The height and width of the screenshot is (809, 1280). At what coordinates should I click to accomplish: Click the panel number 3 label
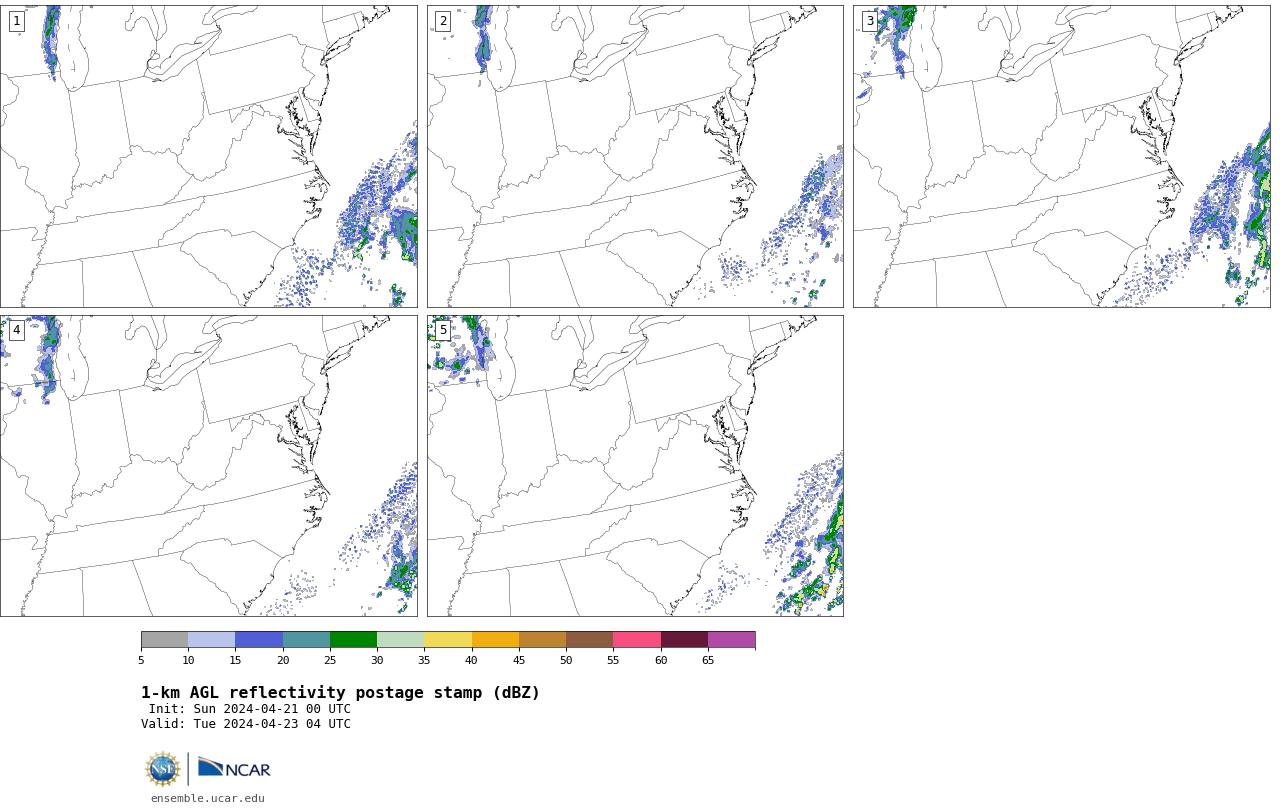869,21
